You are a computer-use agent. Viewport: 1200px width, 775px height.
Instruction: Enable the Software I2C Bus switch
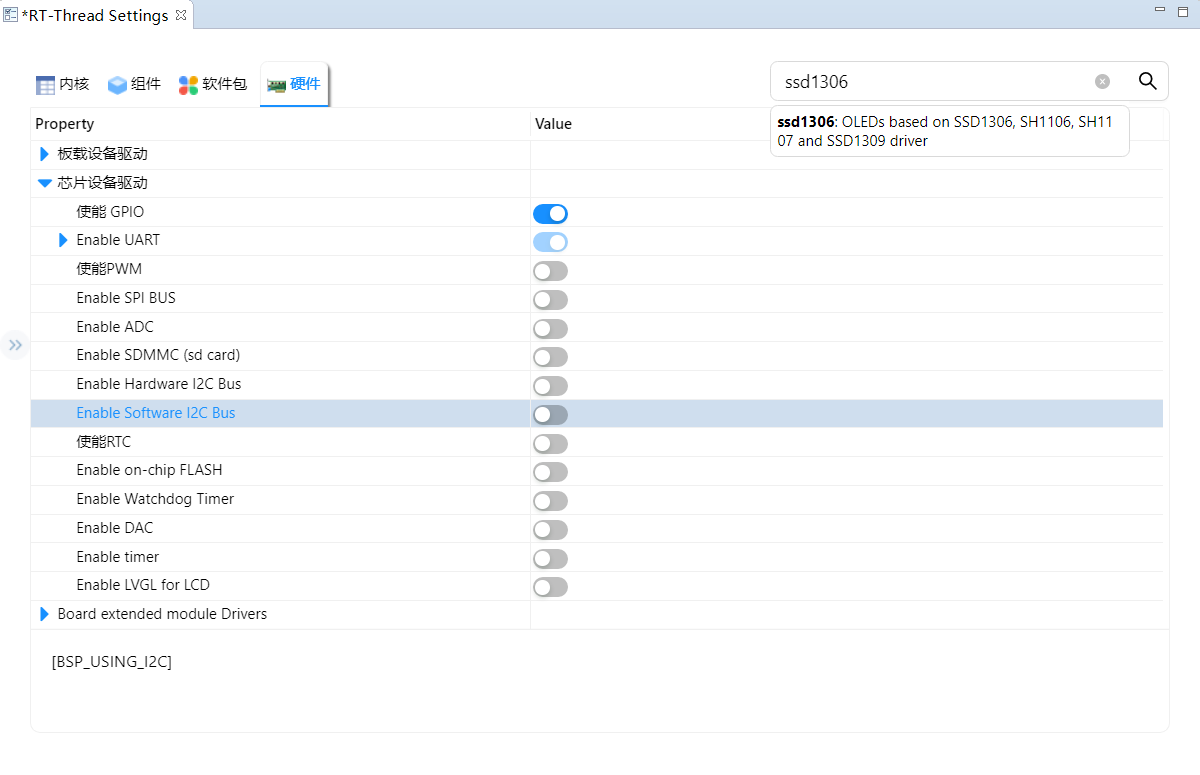[550, 415]
